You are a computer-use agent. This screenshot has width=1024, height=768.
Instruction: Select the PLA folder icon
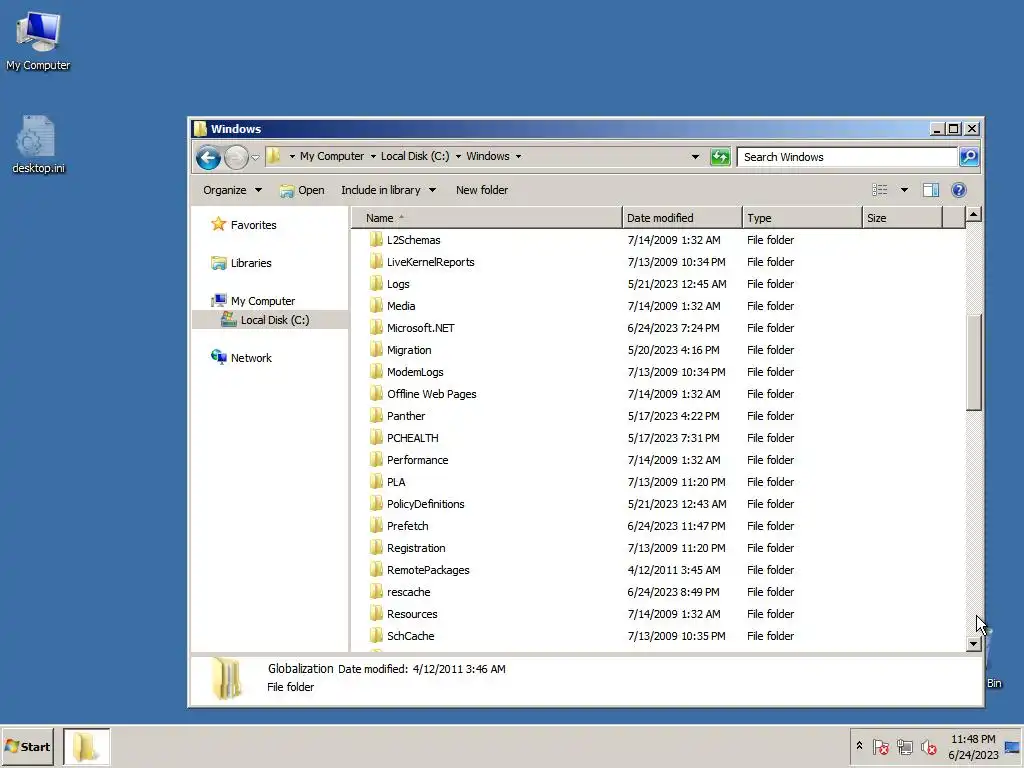click(376, 482)
